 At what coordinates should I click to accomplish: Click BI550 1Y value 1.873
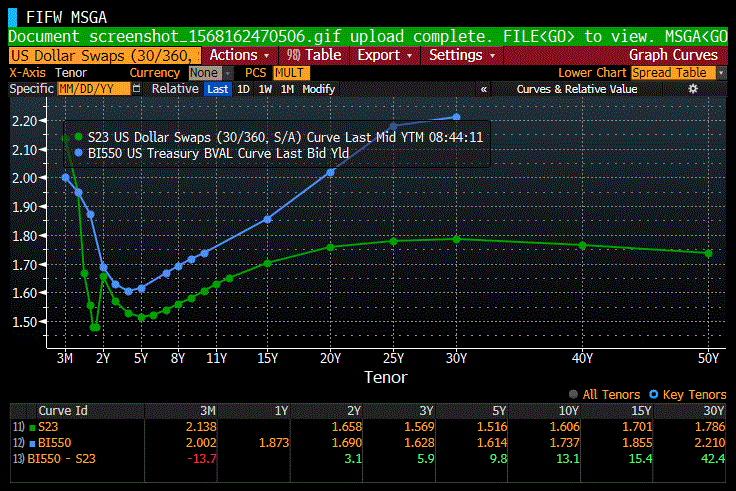pos(274,443)
